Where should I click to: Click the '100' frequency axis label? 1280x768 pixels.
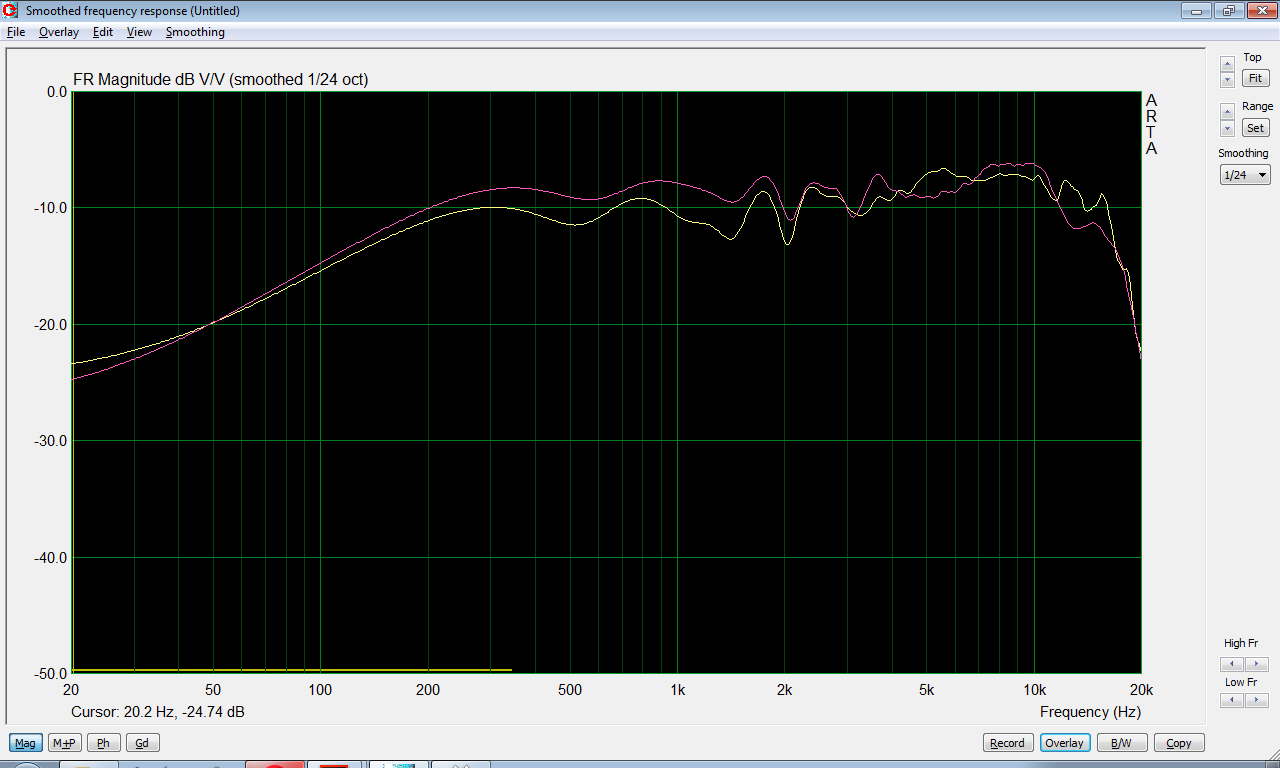coord(320,690)
